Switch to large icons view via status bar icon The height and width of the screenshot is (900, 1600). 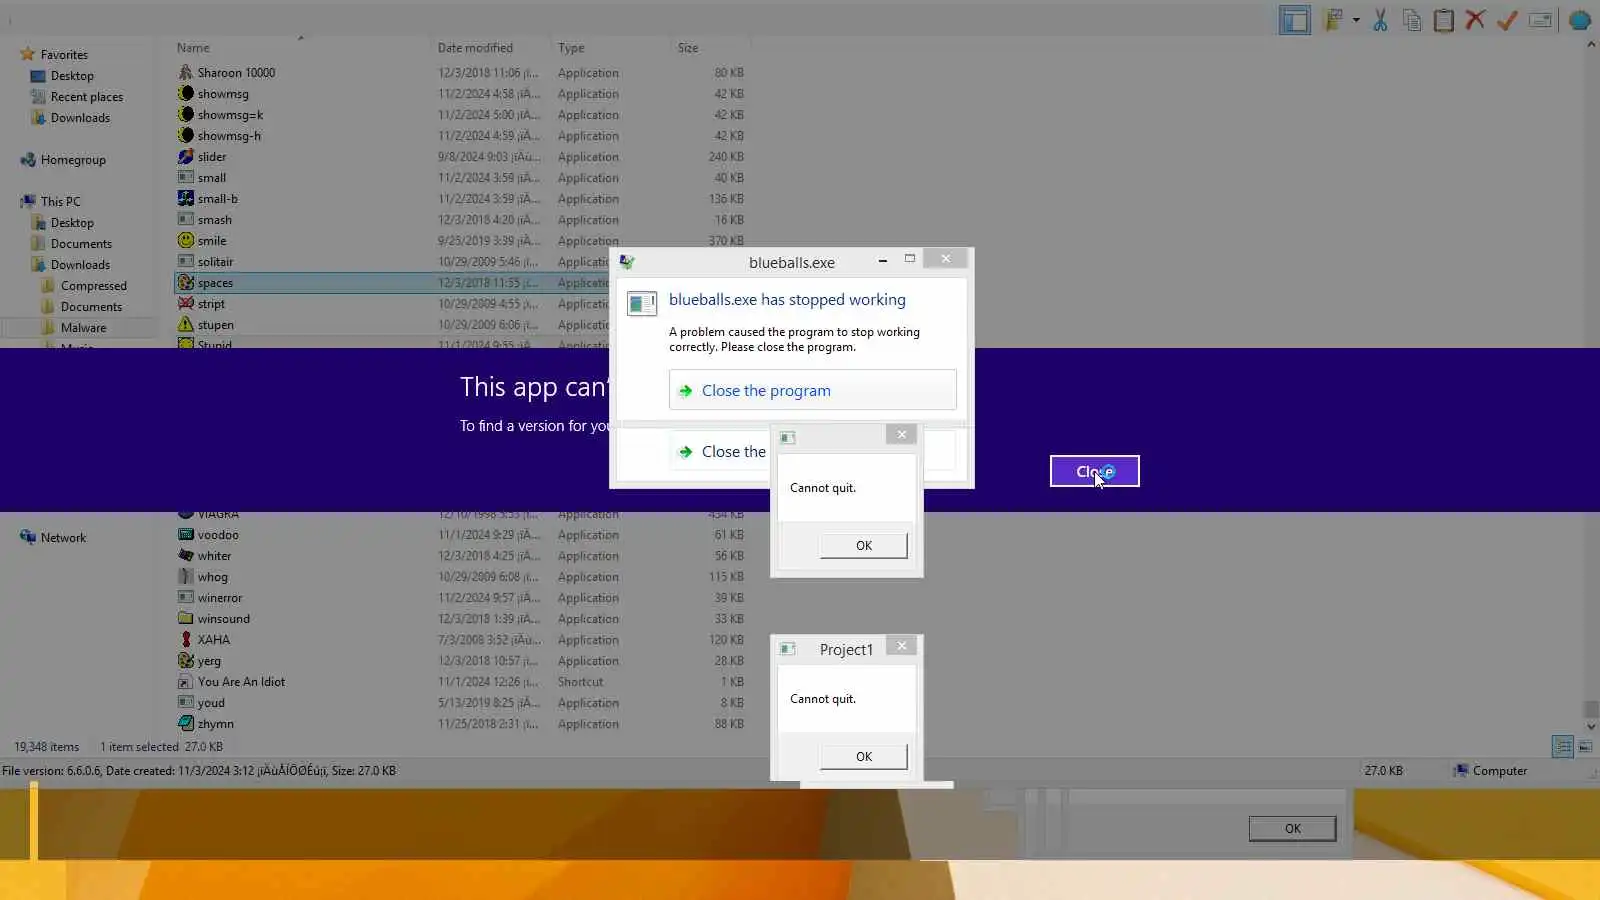click(x=1585, y=747)
